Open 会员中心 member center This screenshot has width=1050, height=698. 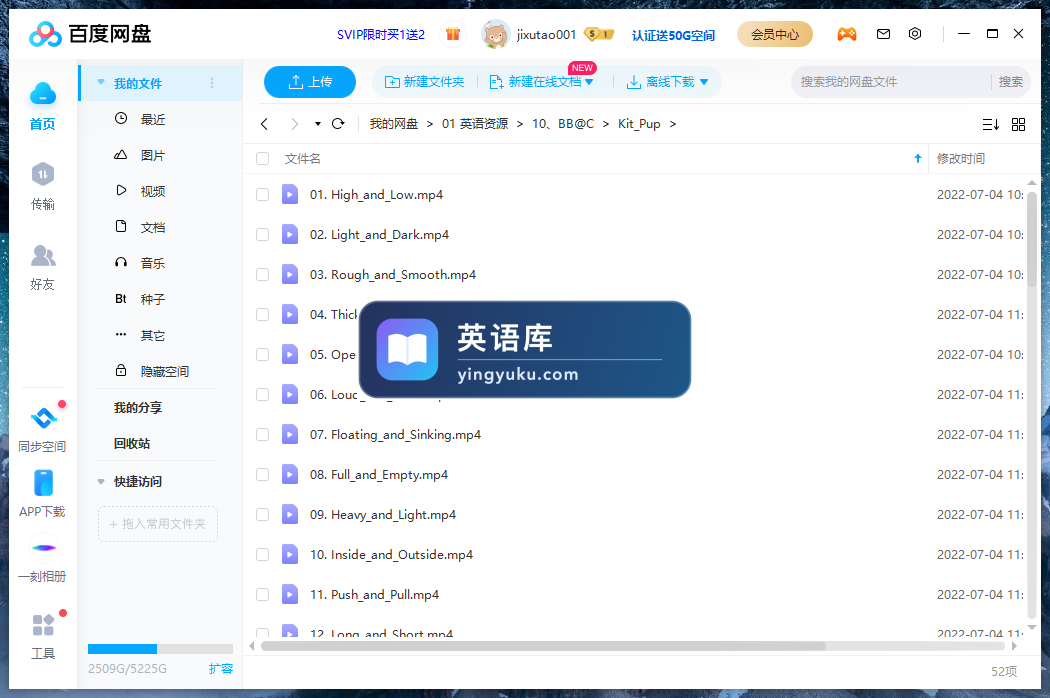(x=775, y=34)
